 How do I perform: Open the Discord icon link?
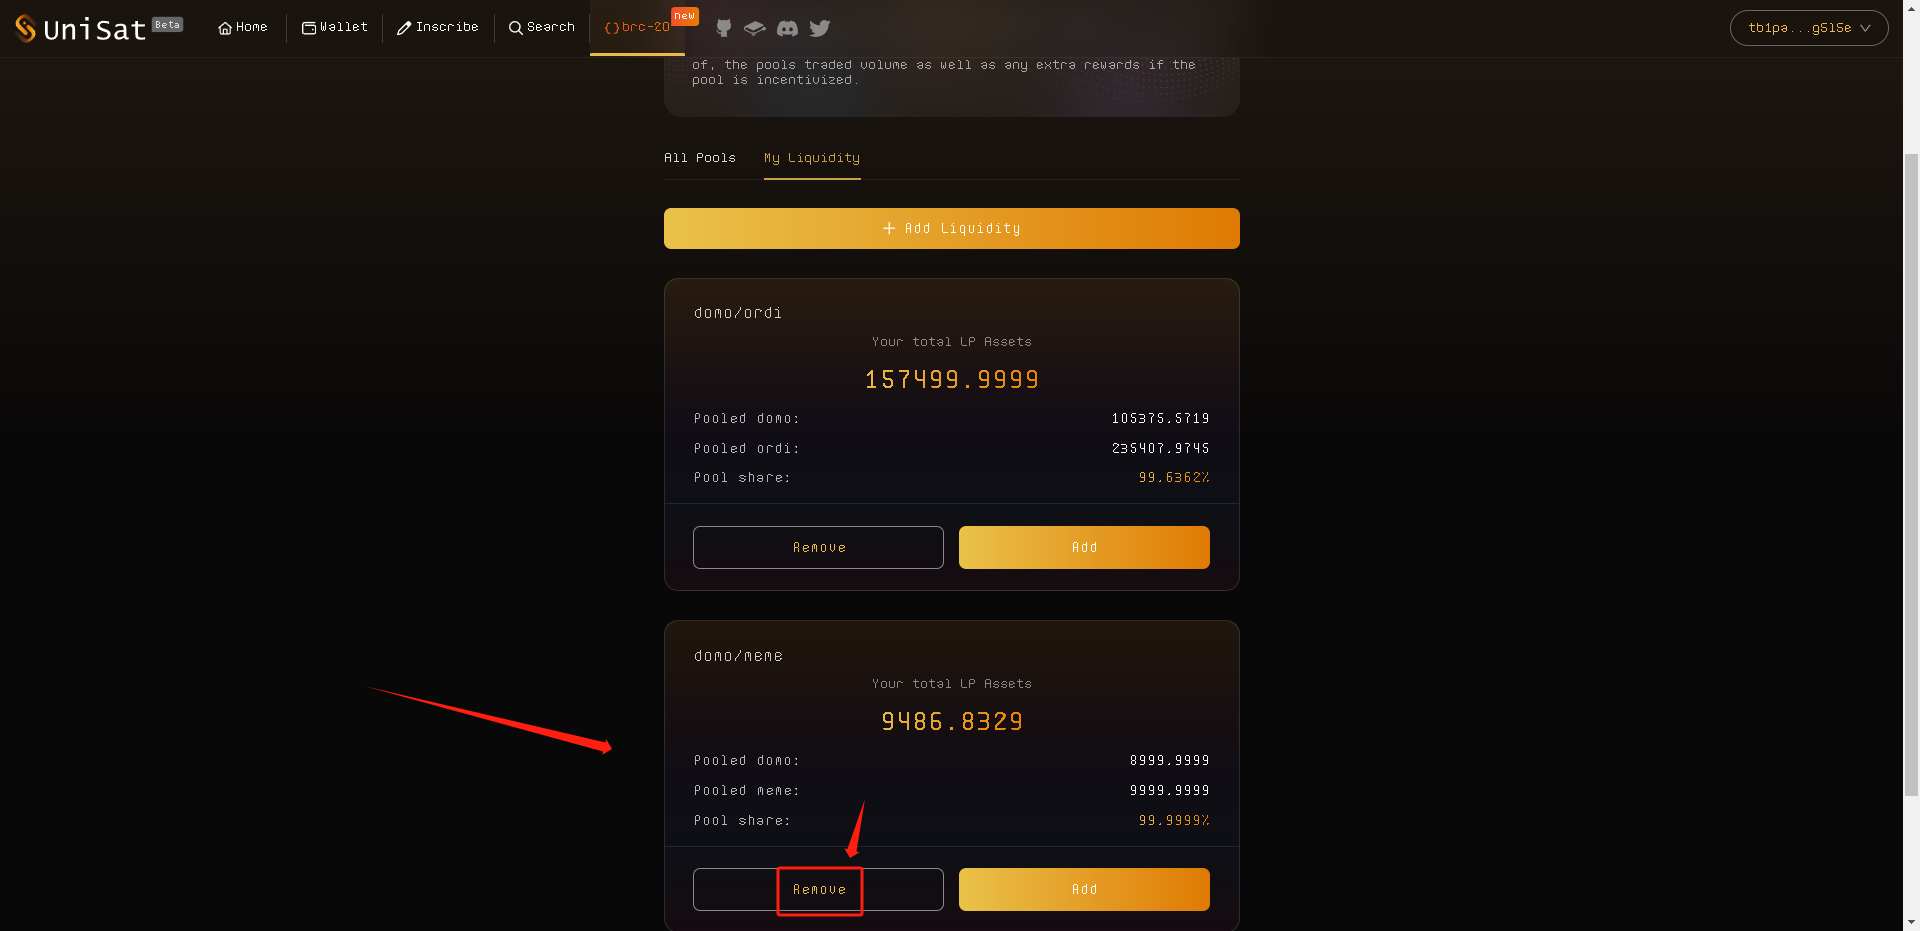click(787, 28)
